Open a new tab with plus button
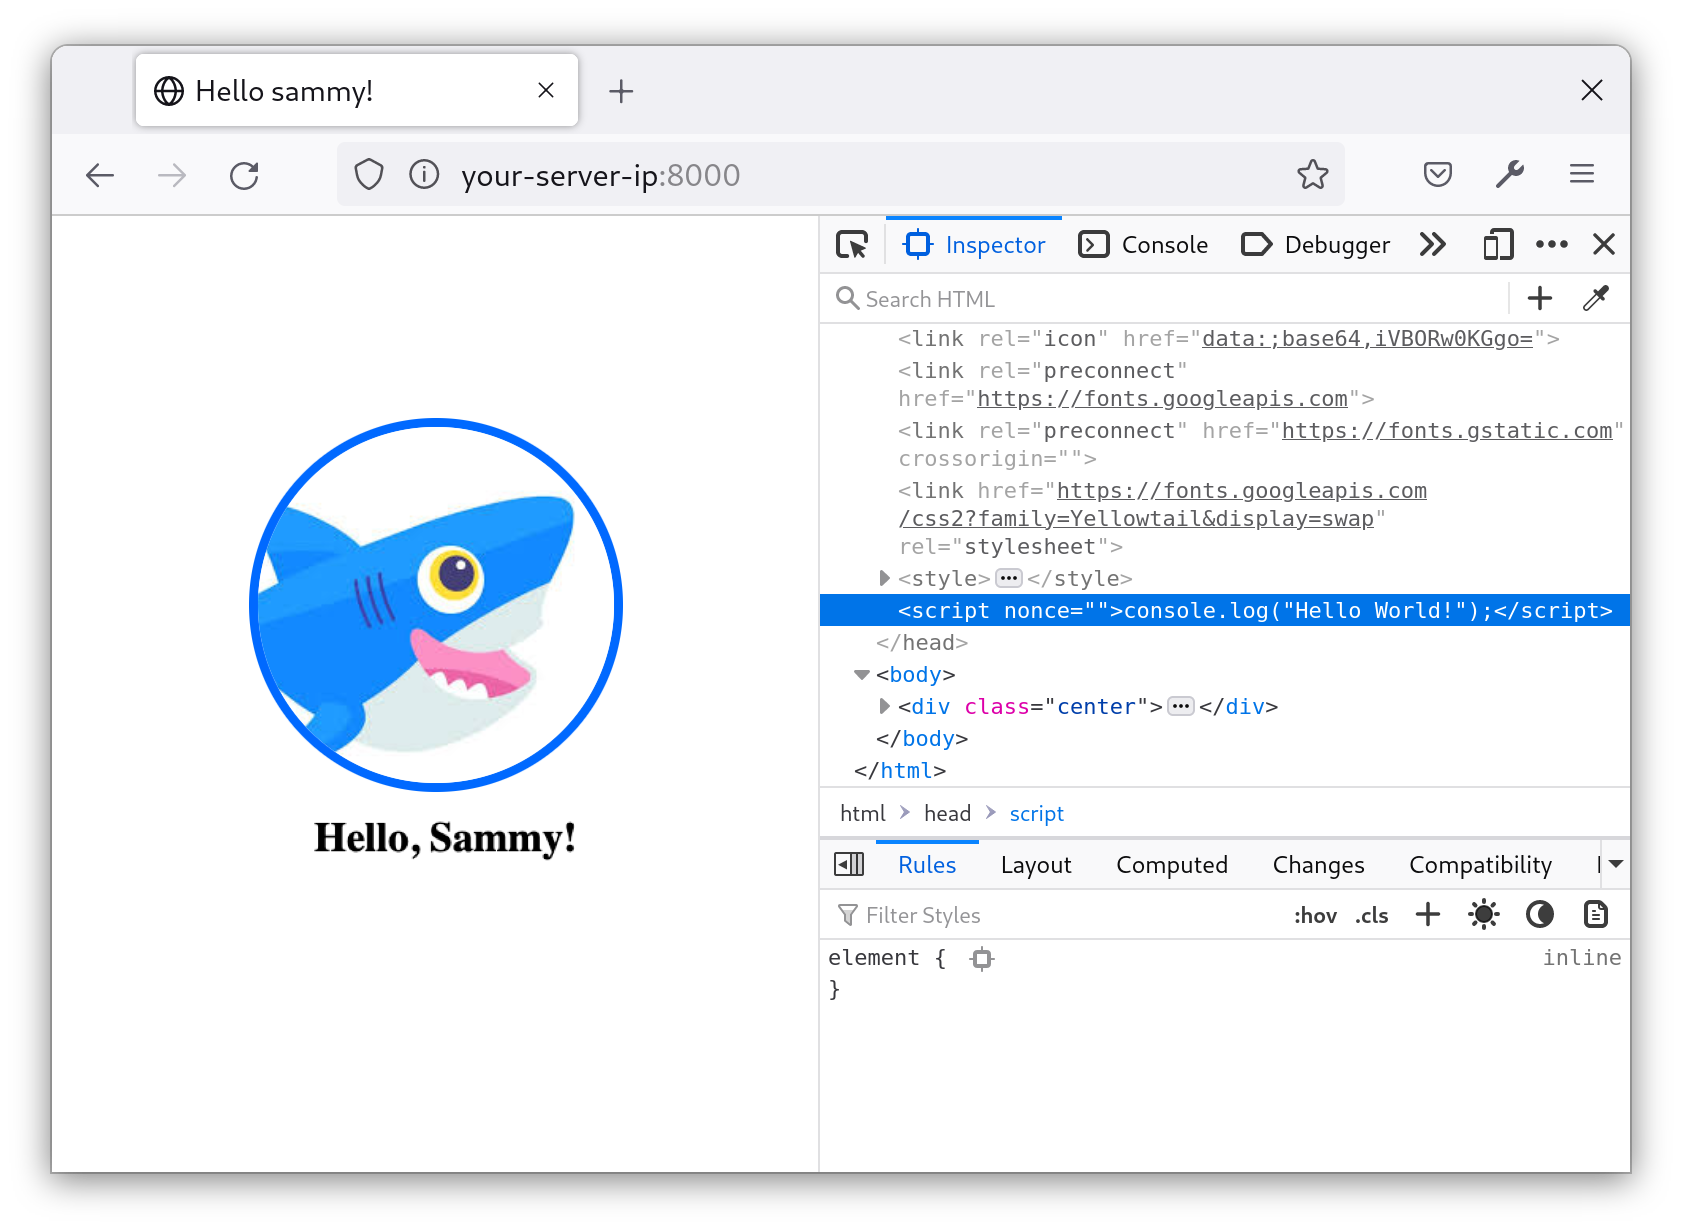 621,91
